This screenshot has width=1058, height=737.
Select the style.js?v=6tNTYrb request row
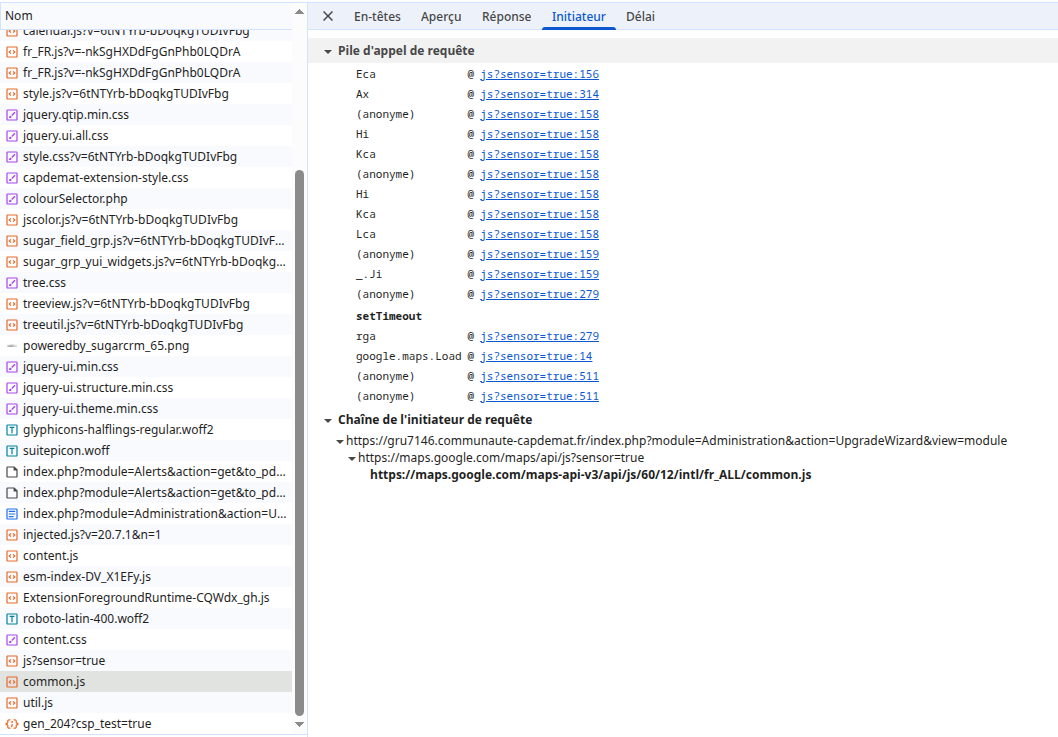coord(146,94)
